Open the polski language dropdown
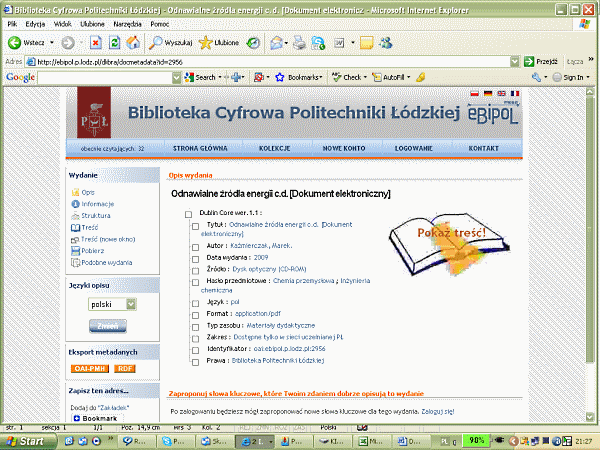Screen dimensions: 600x450 [112, 304]
